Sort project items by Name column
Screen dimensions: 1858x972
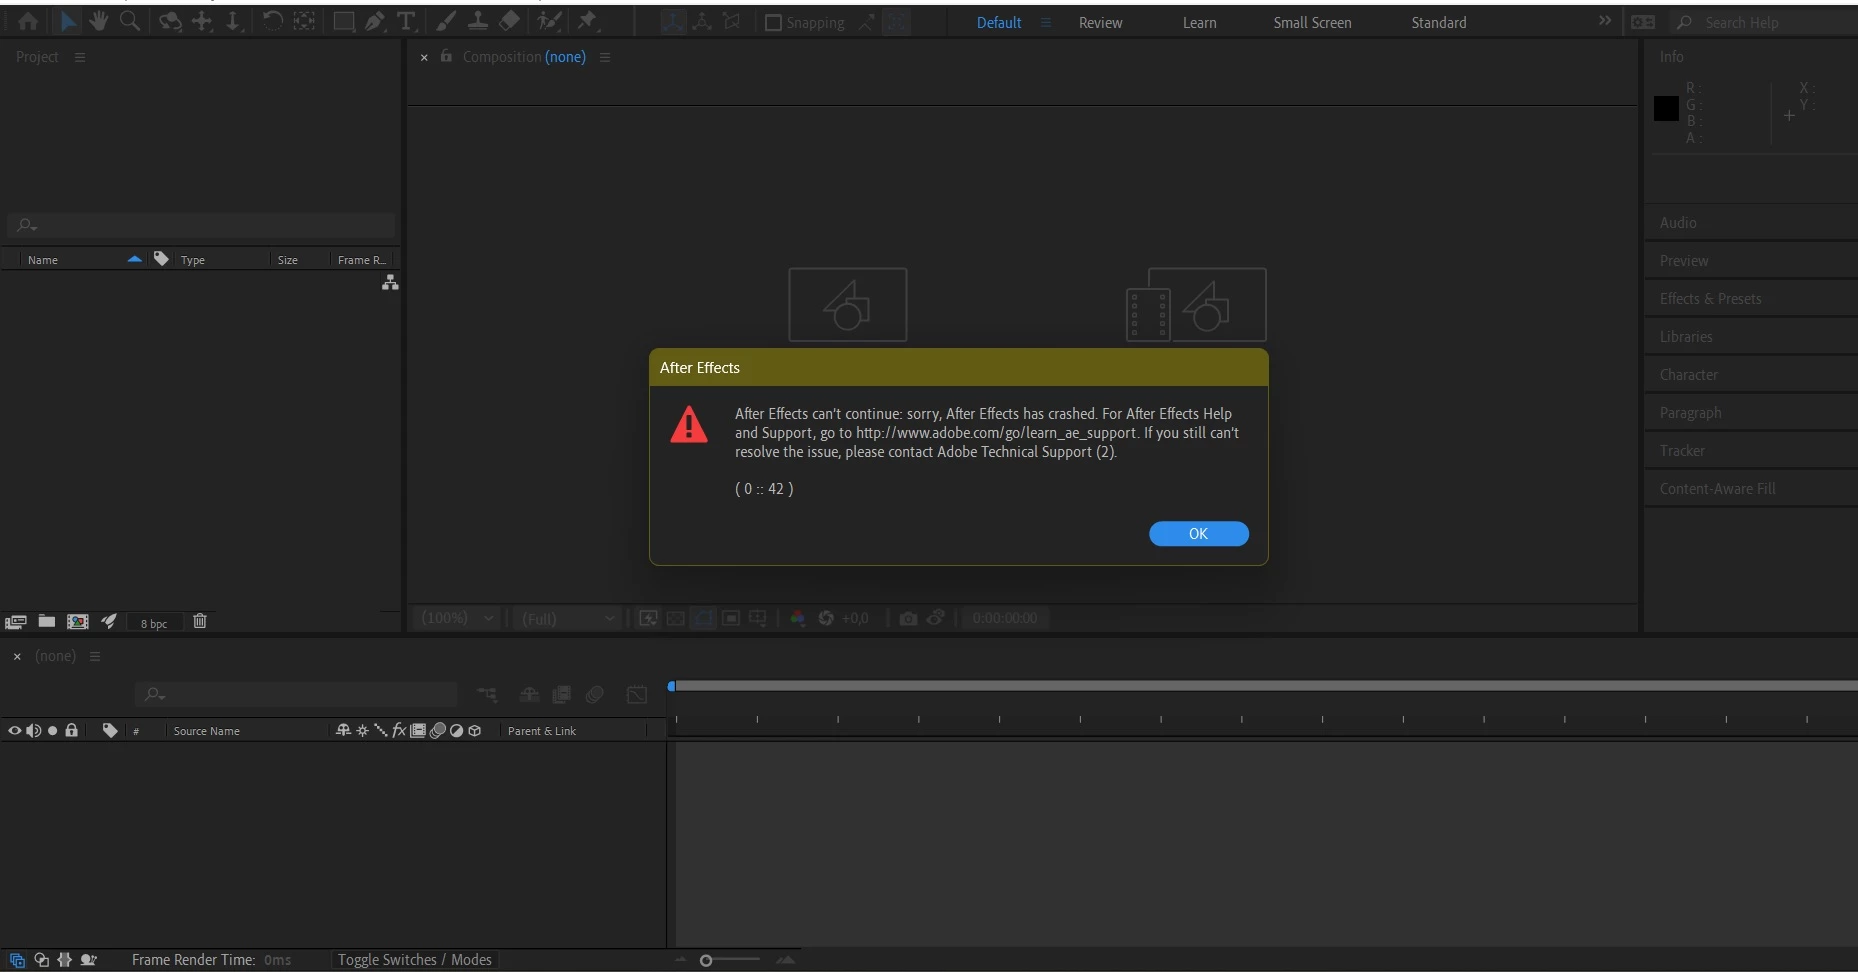coord(43,260)
